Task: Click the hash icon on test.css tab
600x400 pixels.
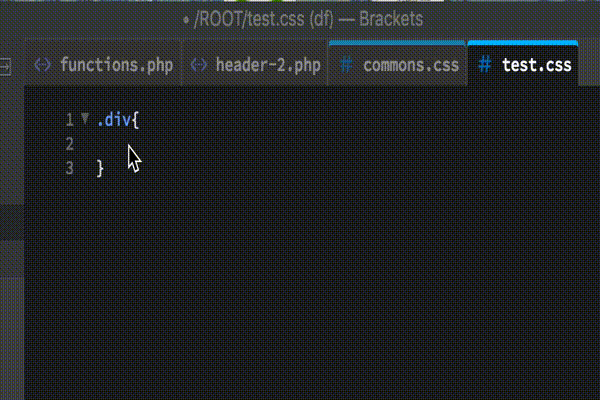Action: click(485, 64)
